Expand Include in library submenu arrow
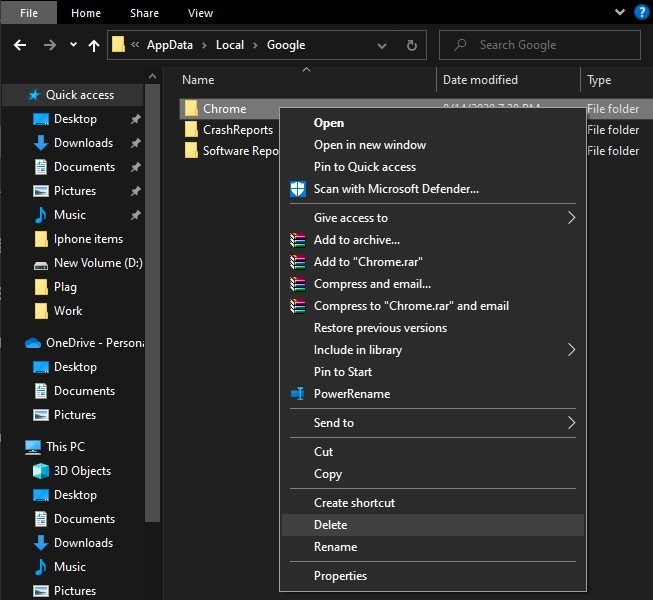Image resolution: width=653 pixels, height=600 pixels. [572, 350]
